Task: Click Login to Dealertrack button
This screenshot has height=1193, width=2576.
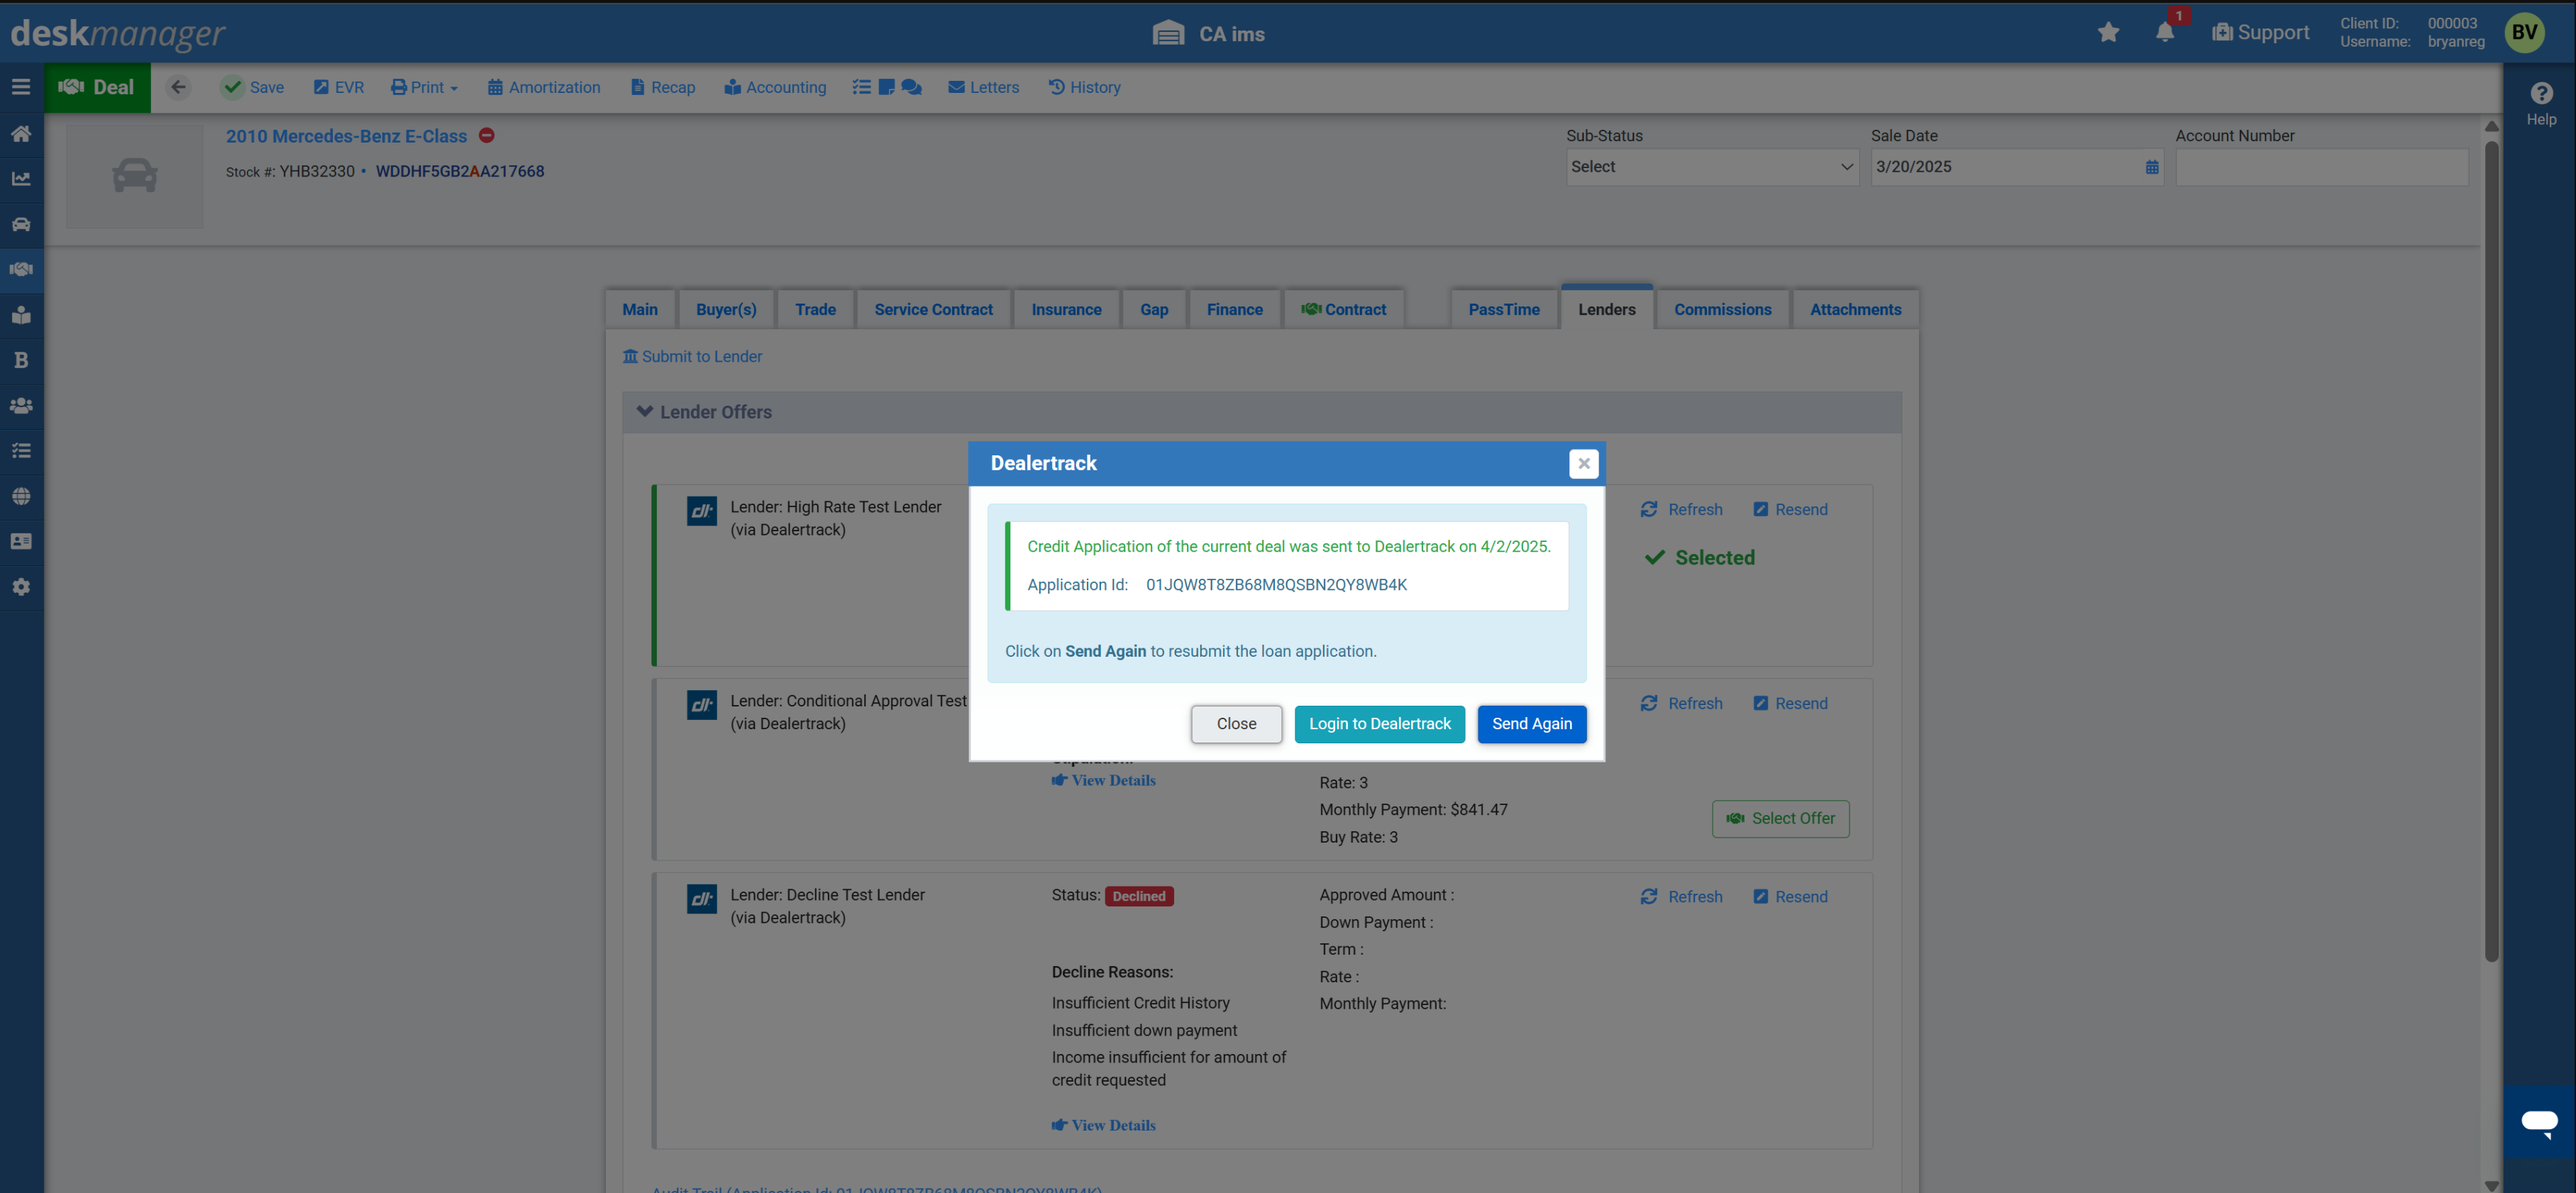Action: [1379, 724]
